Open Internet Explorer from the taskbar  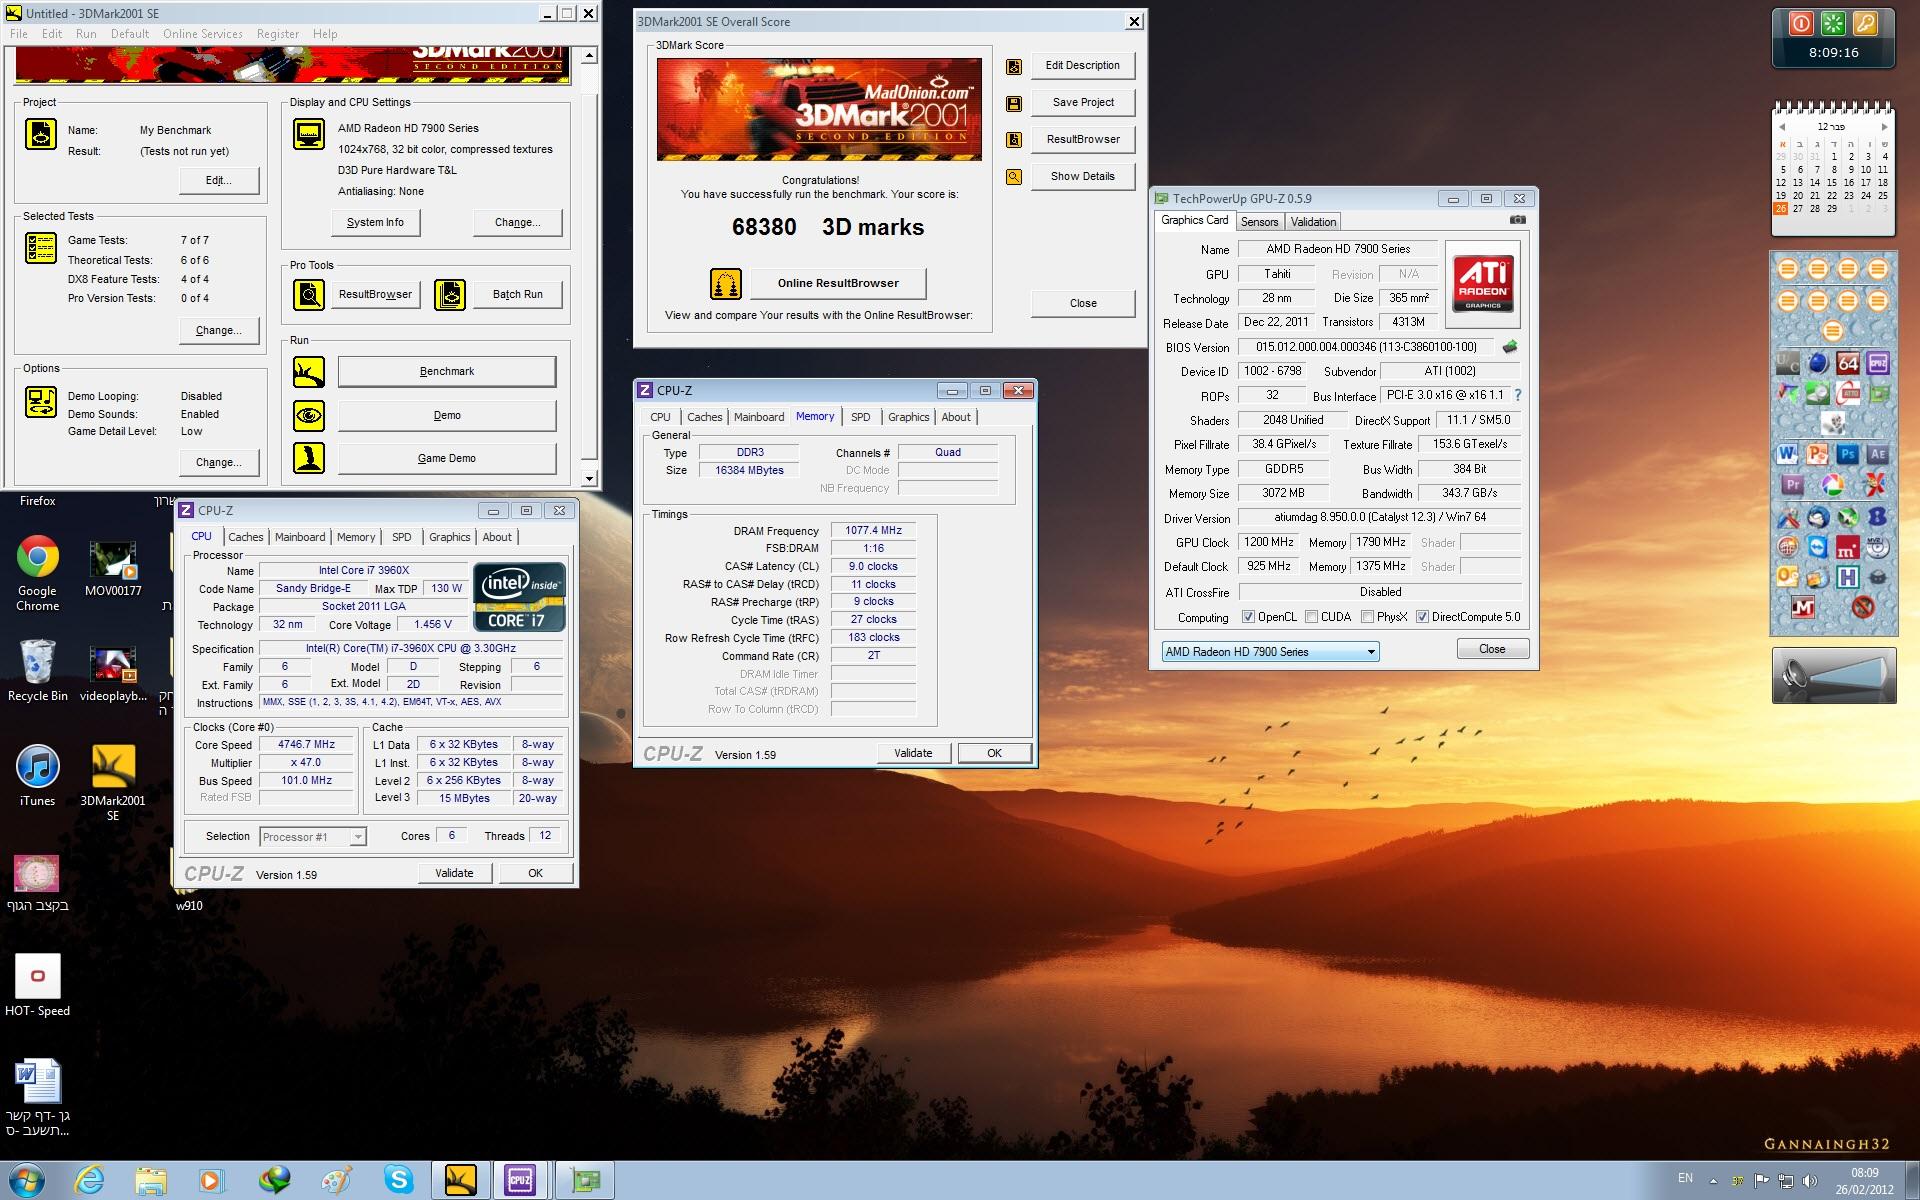[x=90, y=1180]
